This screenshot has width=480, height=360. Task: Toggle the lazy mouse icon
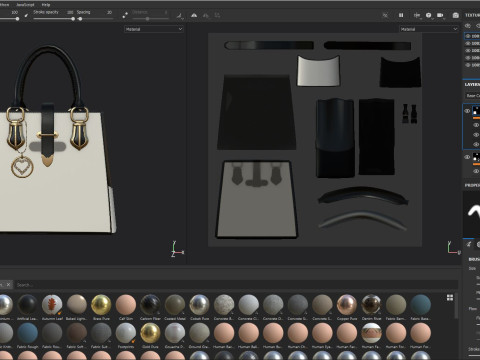[x=125, y=15]
